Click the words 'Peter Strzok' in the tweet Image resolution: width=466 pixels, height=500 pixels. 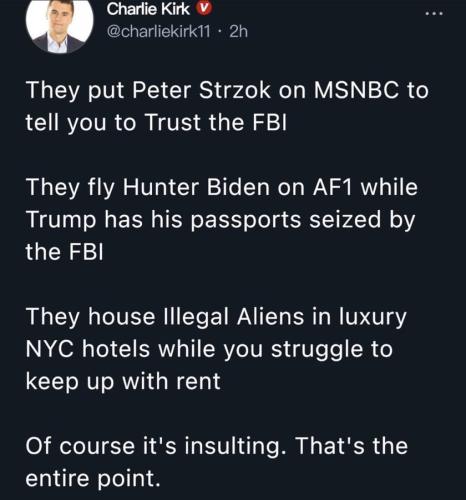tap(201, 90)
